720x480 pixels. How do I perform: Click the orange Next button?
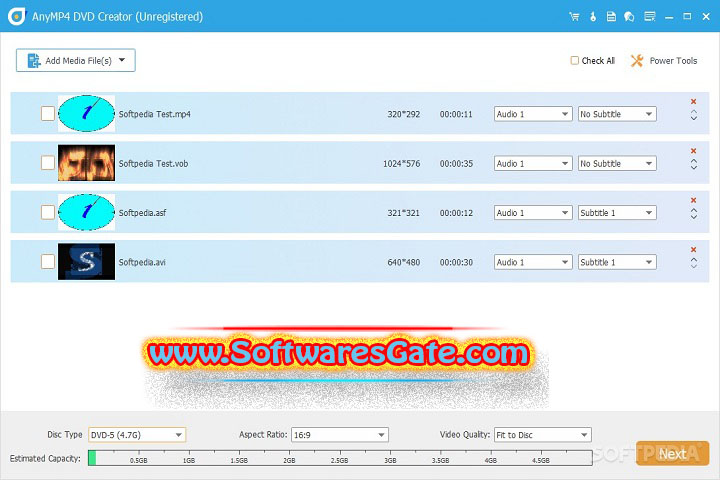coord(673,454)
